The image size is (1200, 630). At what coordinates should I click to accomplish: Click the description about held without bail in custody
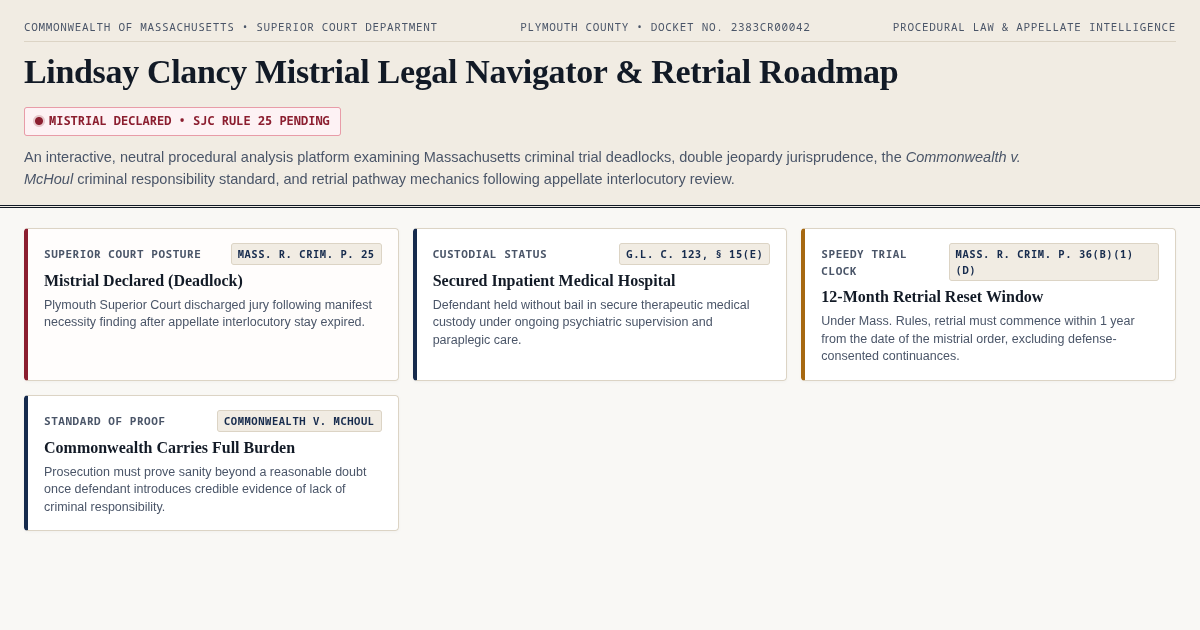pyautogui.click(x=591, y=322)
